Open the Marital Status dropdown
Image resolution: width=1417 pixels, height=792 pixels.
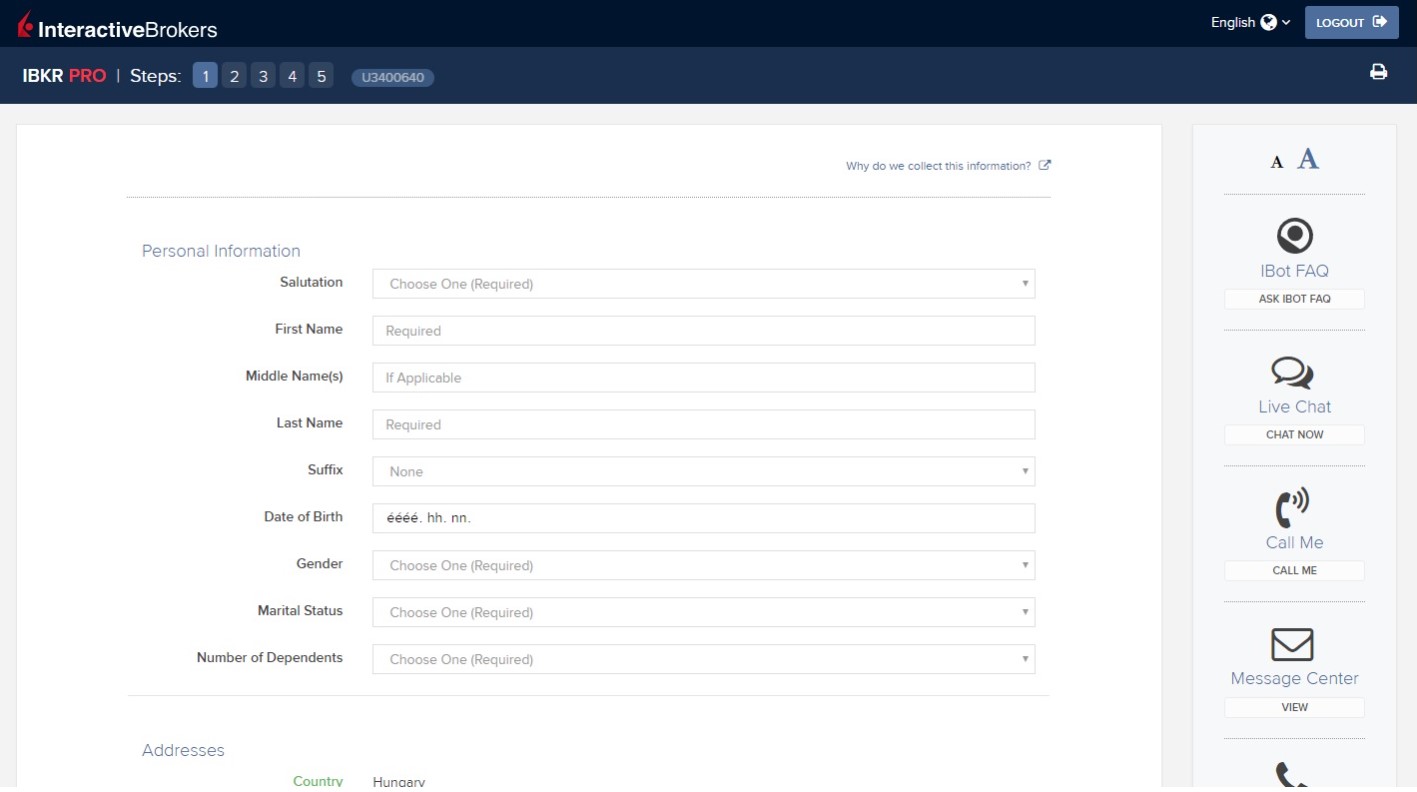click(703, 613)
